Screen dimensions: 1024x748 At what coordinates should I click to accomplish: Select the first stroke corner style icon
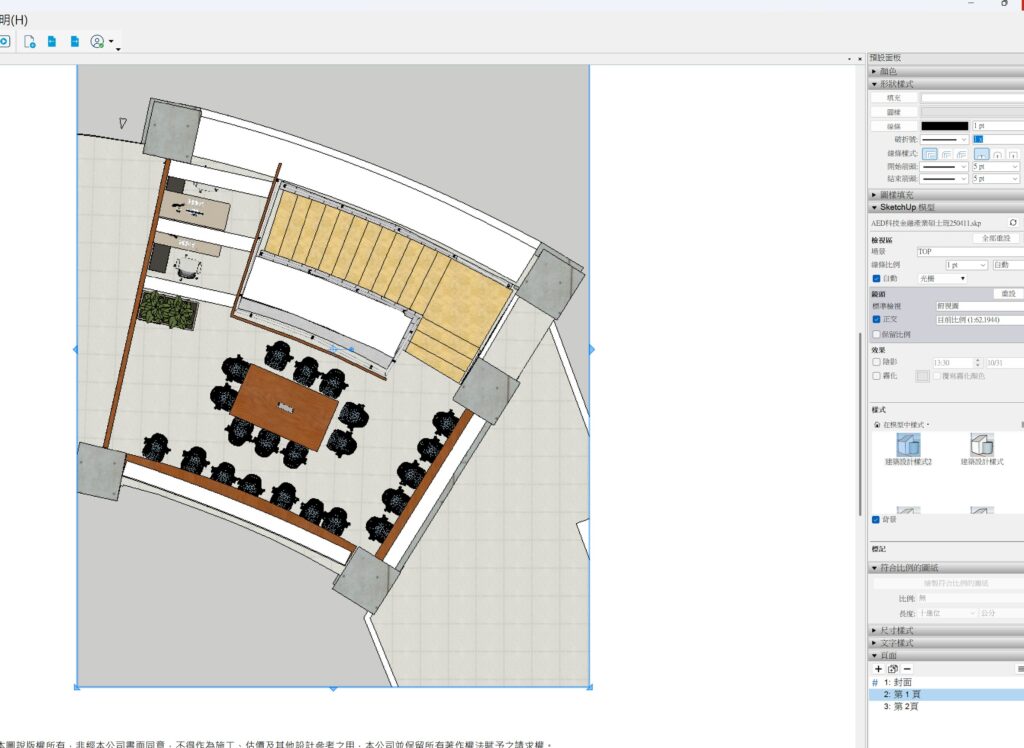pos(930,154)
